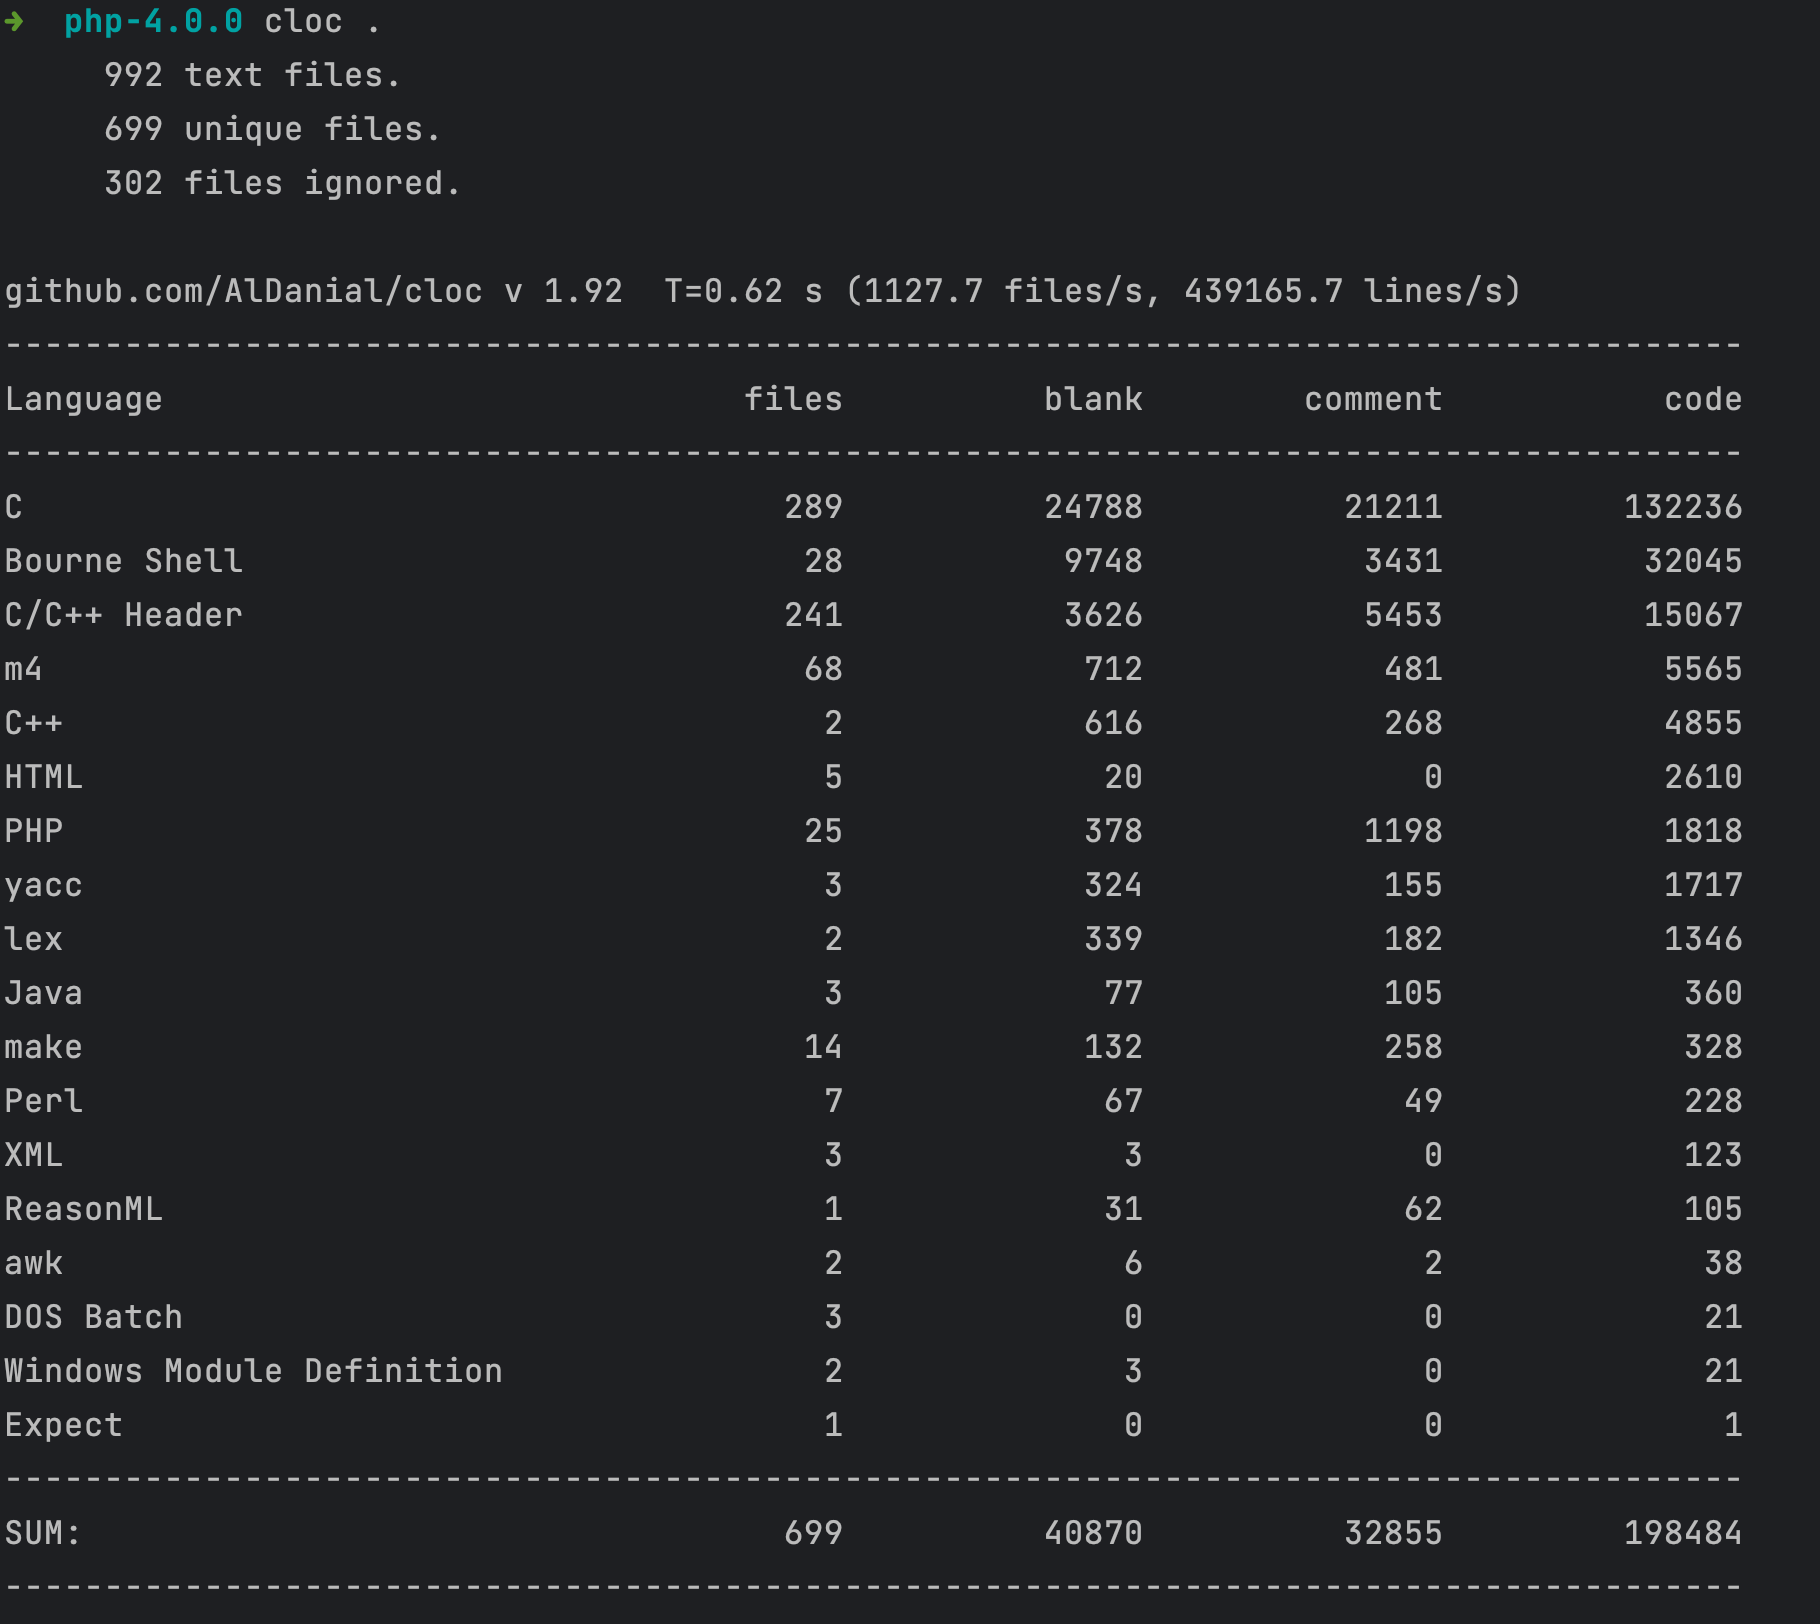Click the 'awk' row label
Screen dimensions: 1820x1624
(x=33, y=1263)
